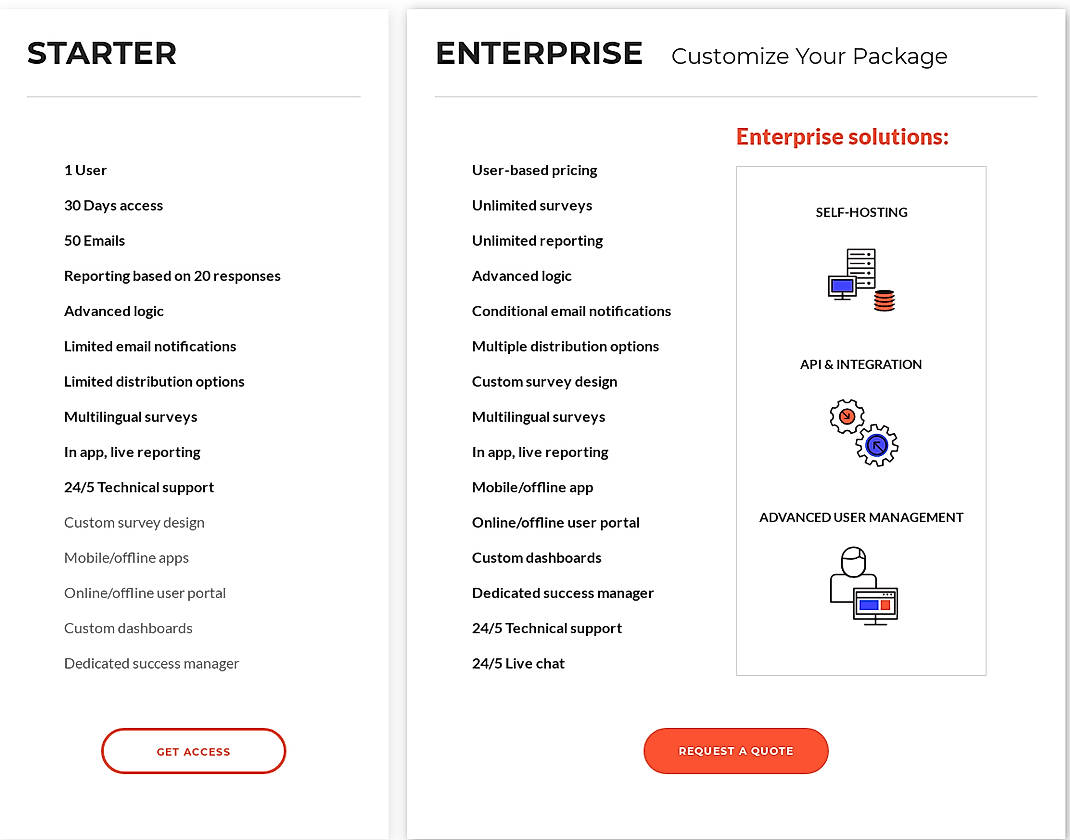Click Unlimited surveys in Enterprise list
The image size is (1070, 840).
[532, 205]
